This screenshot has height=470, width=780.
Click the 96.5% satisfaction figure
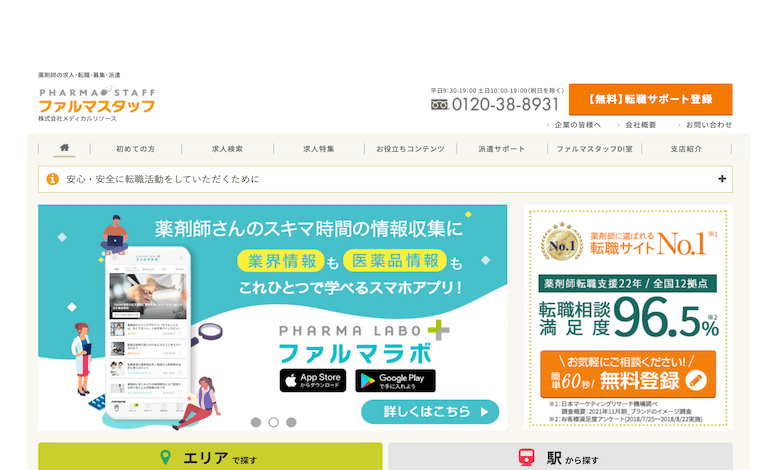tap(666, 317)
